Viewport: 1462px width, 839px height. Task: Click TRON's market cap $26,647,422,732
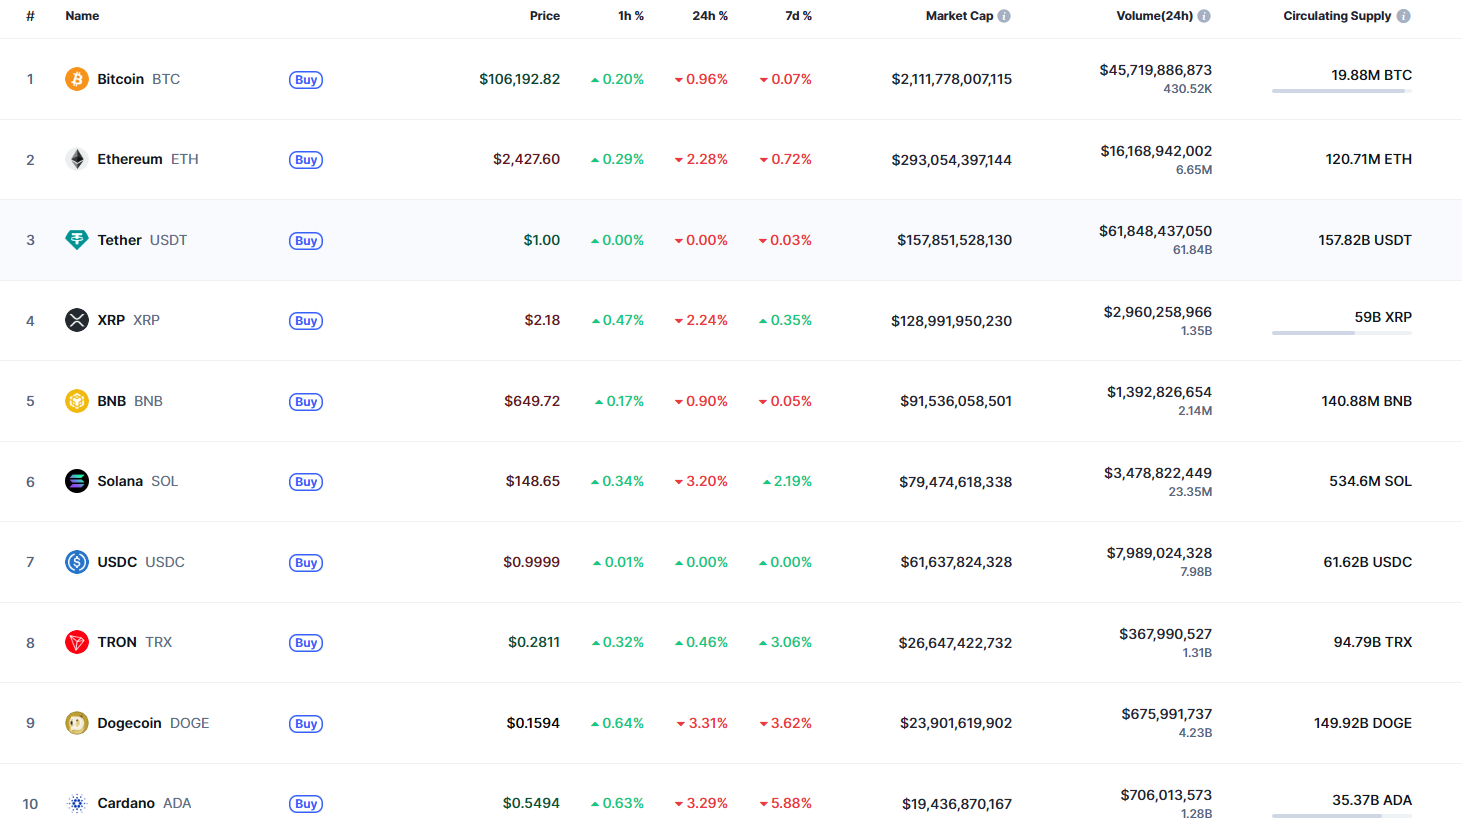pos(955,643)
